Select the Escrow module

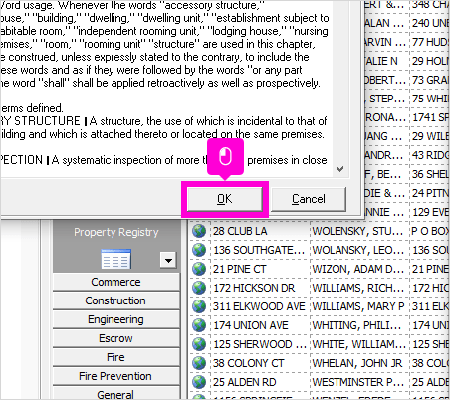coord(116,338)
